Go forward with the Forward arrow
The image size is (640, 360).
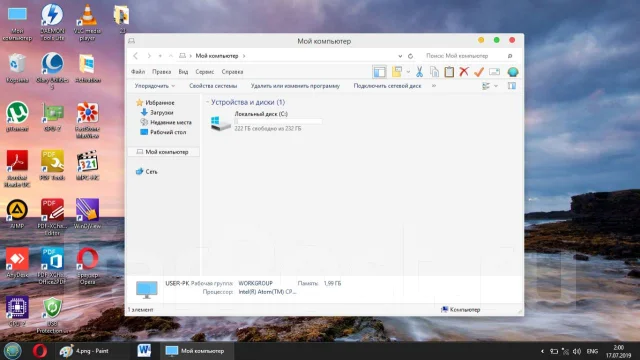click(149, 56)
